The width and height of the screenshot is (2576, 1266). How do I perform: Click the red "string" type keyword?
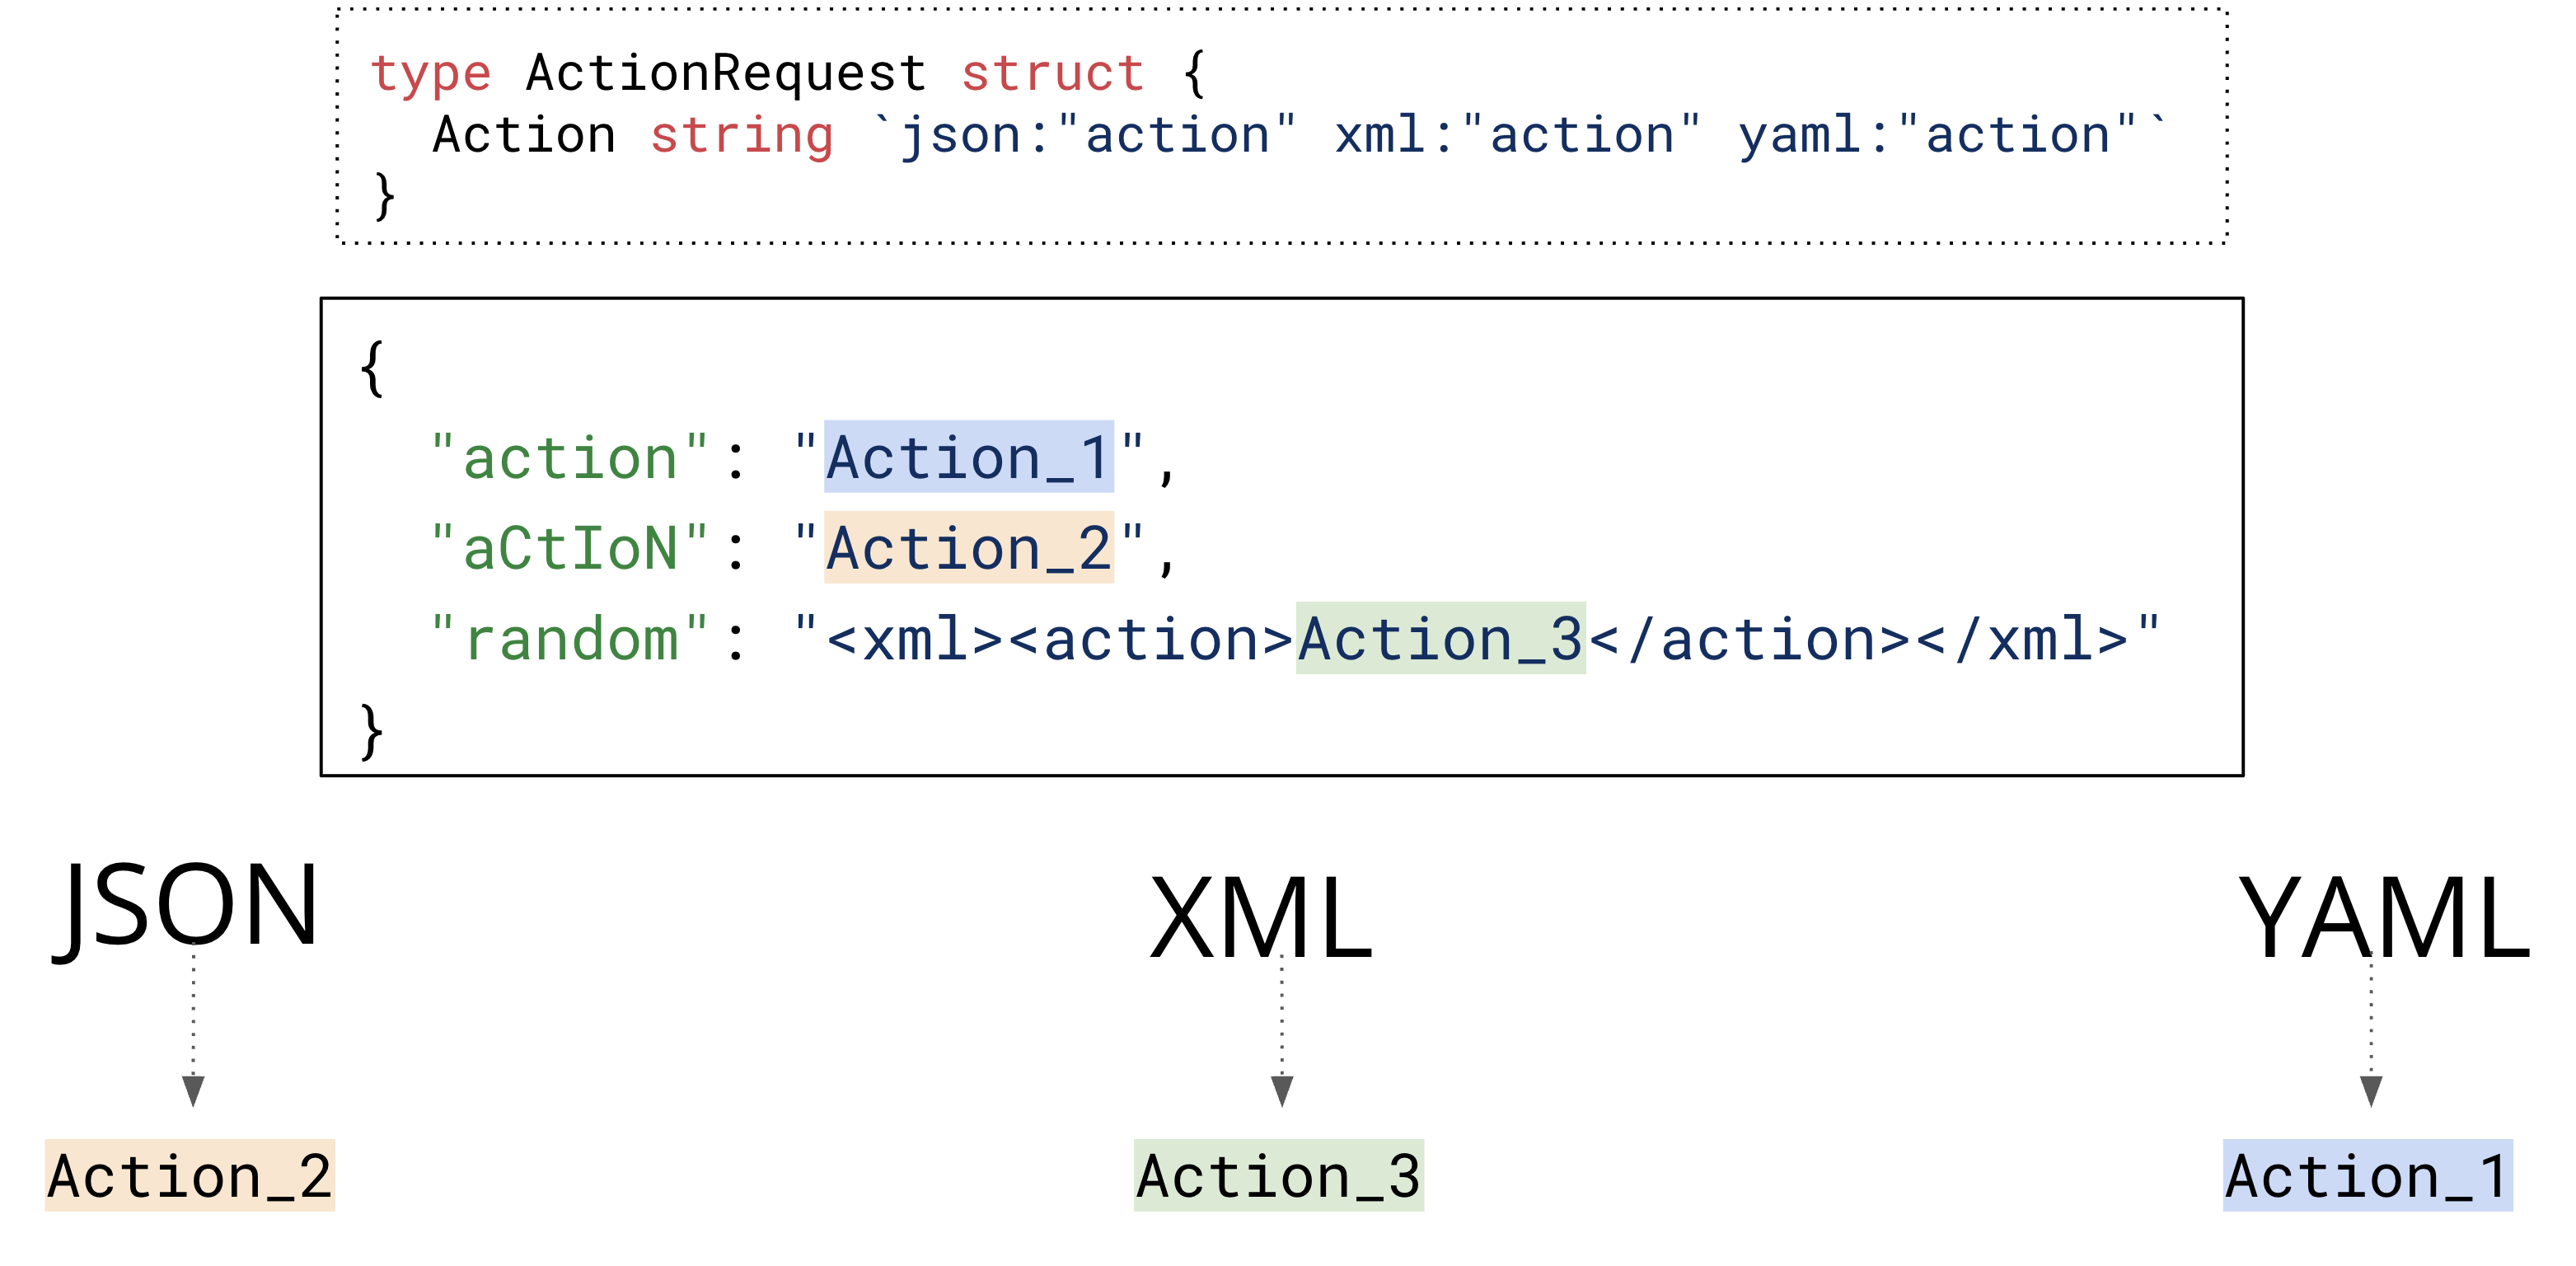[x=742, y=136]
